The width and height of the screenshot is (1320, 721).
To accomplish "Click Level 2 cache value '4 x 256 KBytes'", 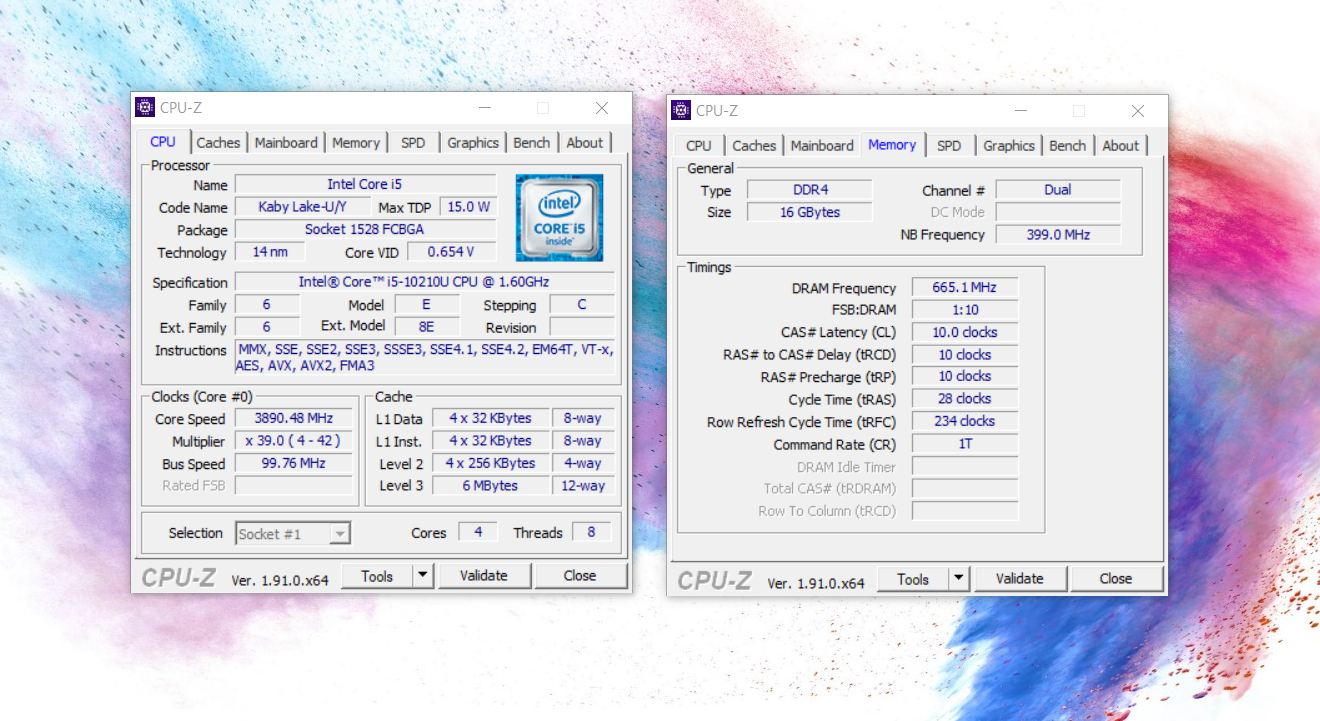I will tap(490, 464).
